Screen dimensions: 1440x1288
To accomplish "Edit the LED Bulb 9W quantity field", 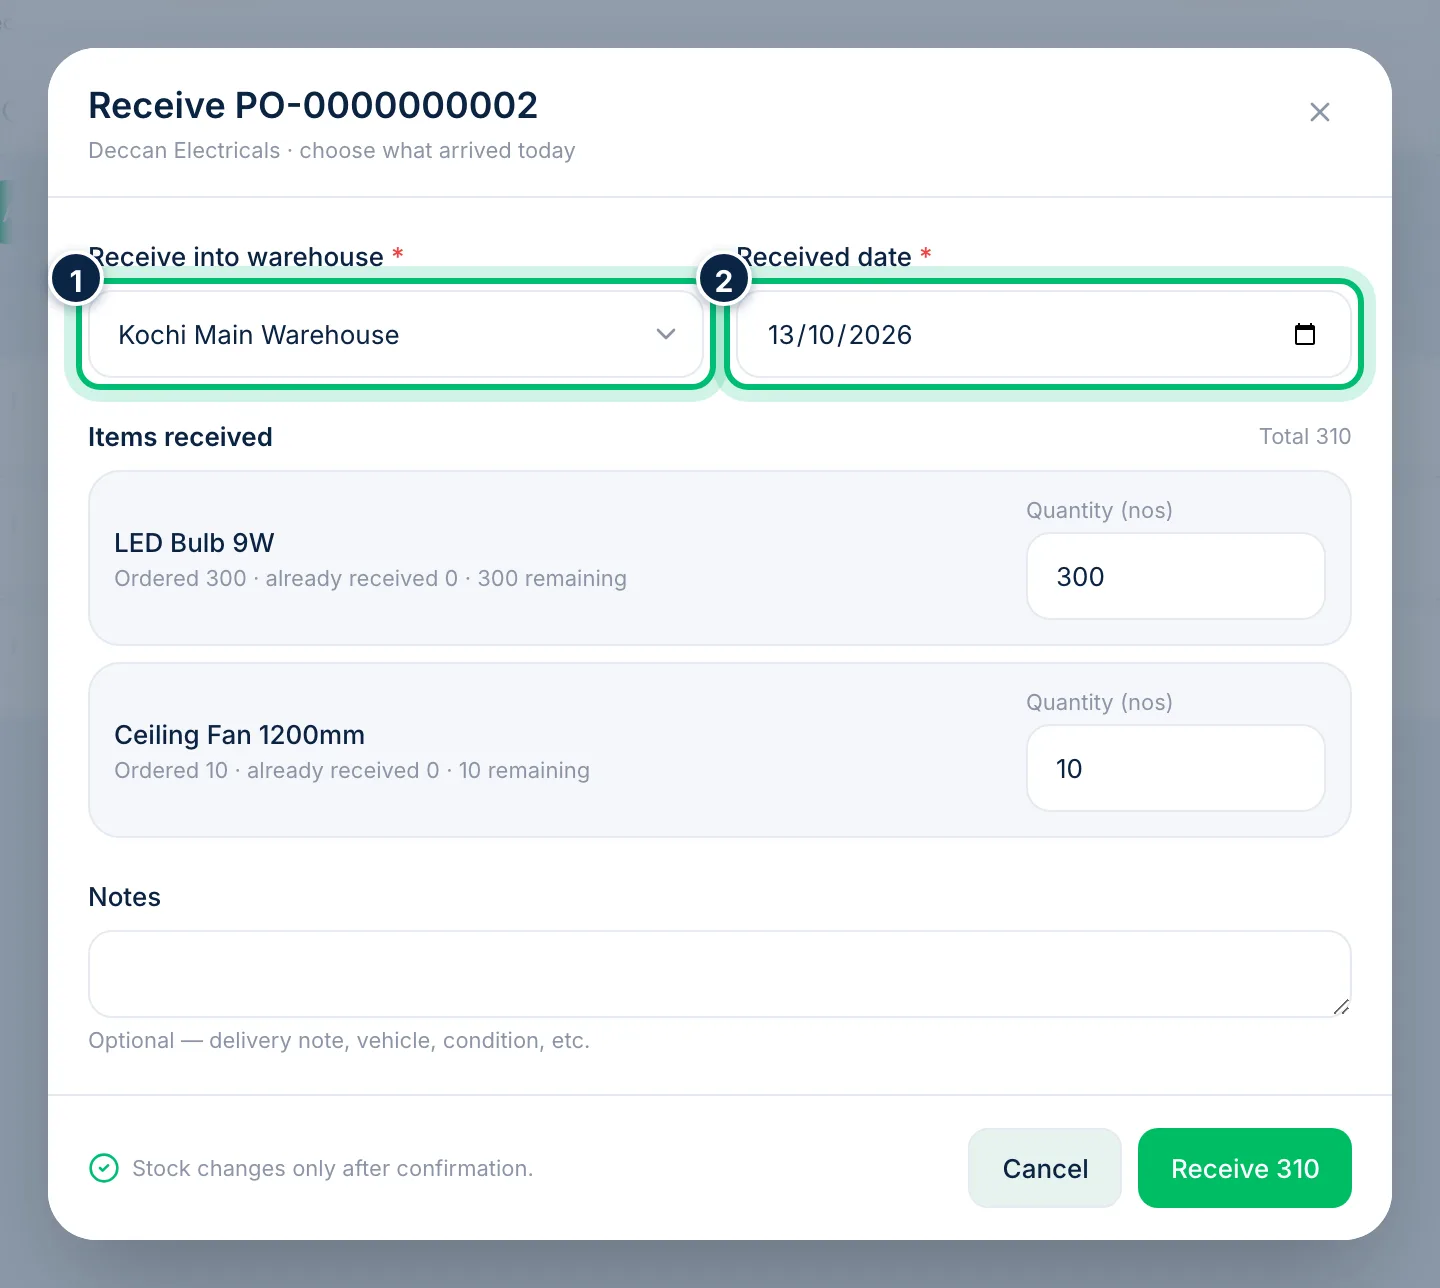I will [1175, 576].
